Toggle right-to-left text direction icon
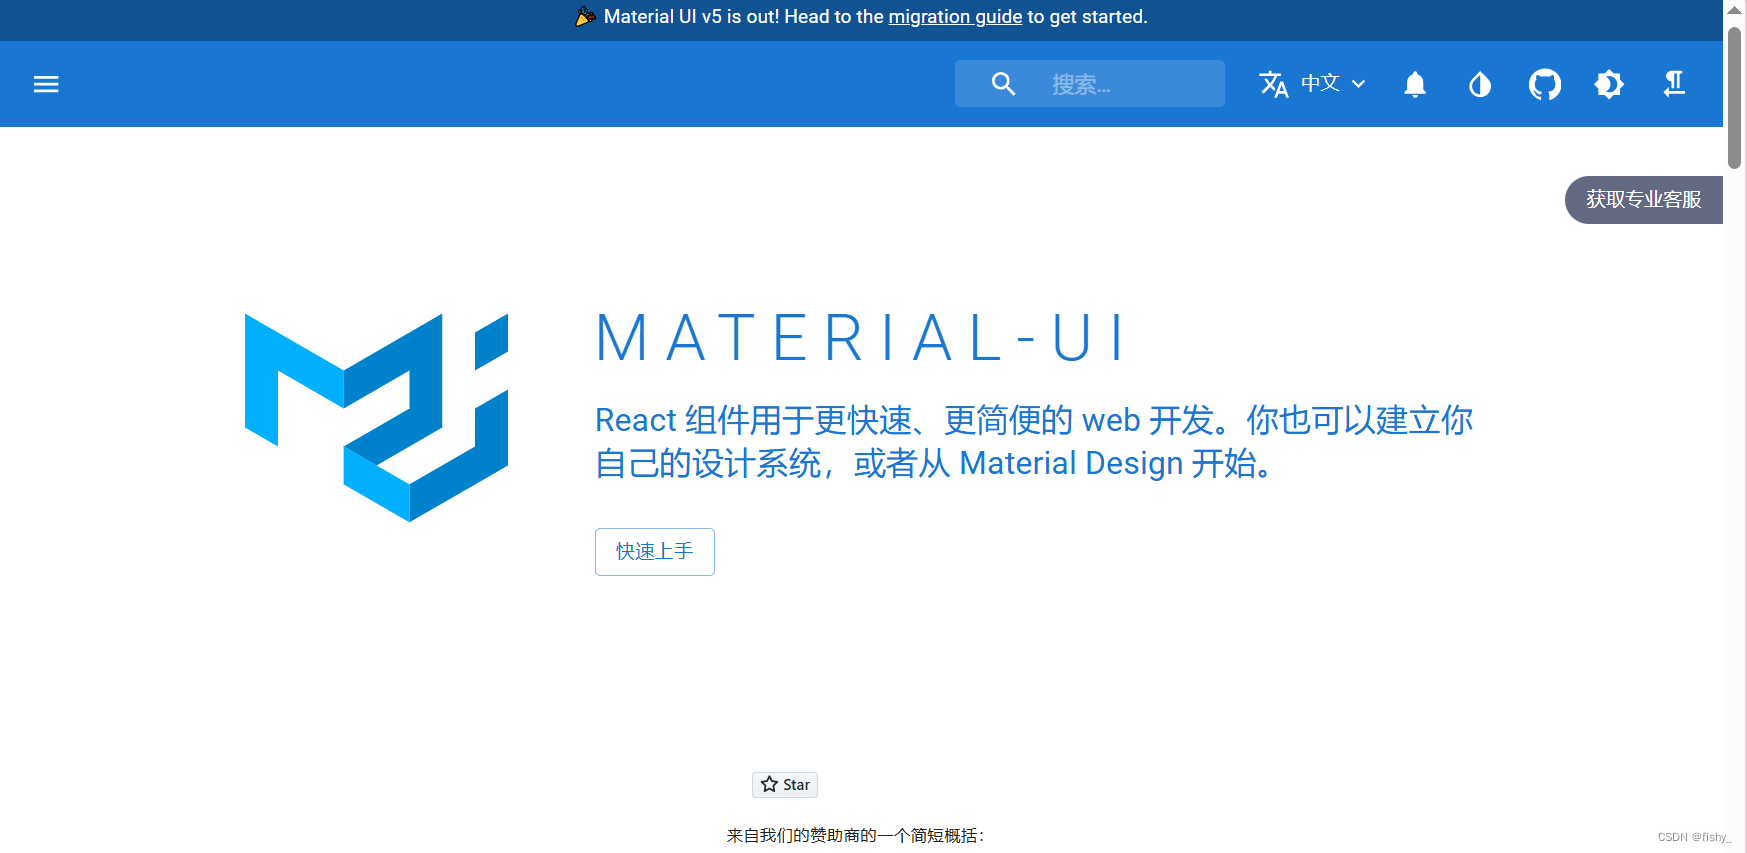Image resolution: width=1747 pixels, height=853 pixels. [1674, 84]
